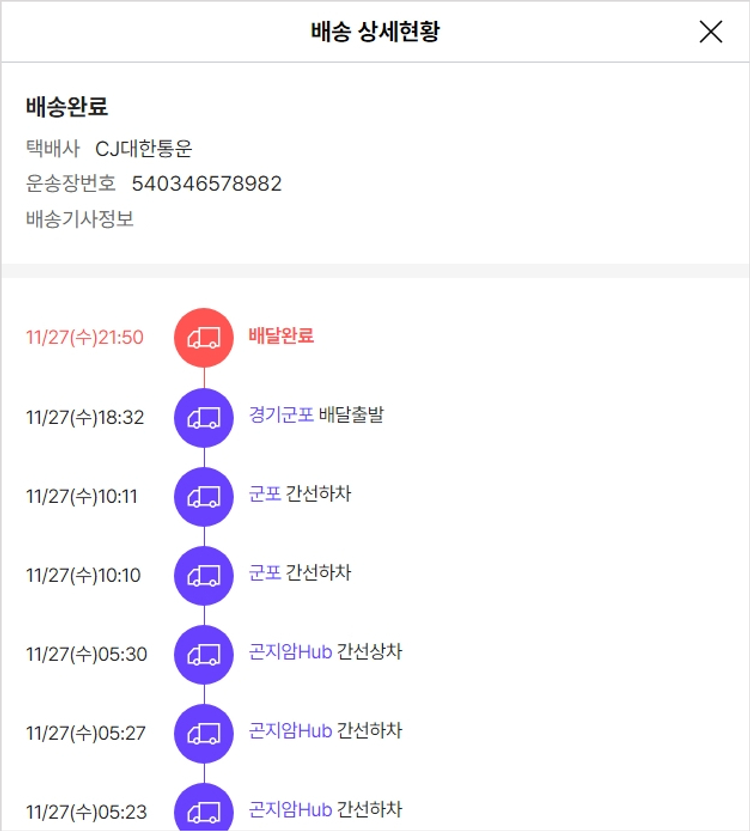The width and height of the screenshot is (750, 831).
Task: Click the truck icon on the 05:27 row
Action: [204, 733]
